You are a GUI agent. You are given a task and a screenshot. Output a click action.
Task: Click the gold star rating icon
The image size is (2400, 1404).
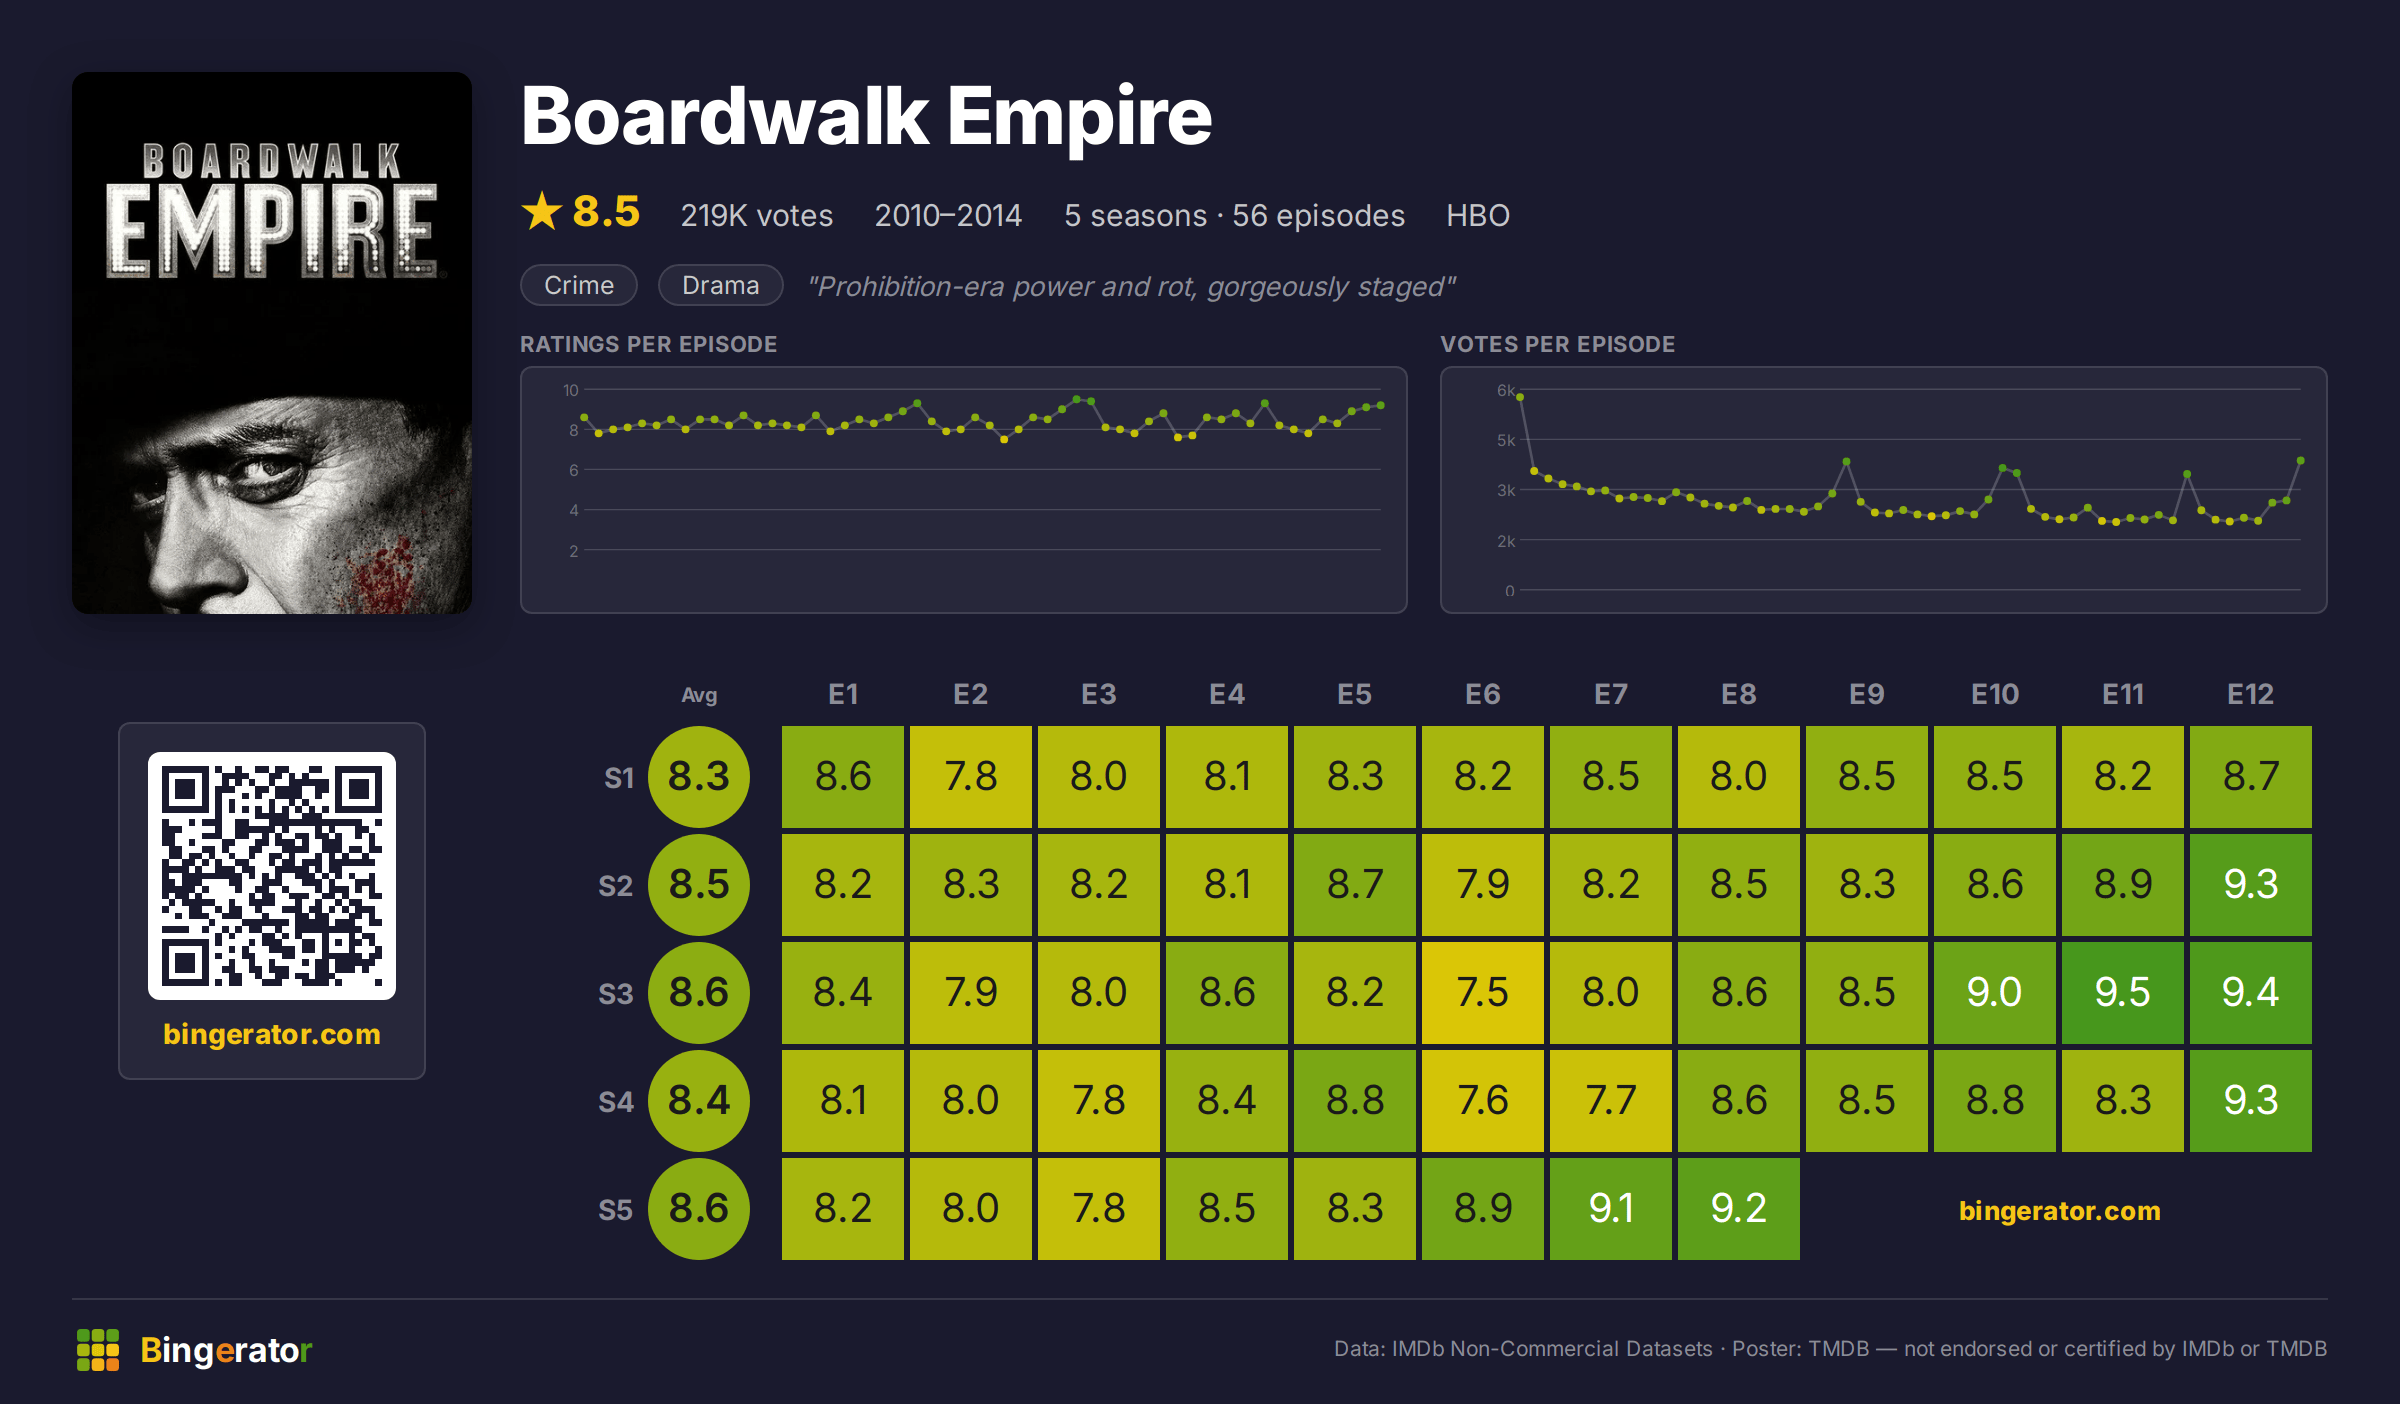542,211
